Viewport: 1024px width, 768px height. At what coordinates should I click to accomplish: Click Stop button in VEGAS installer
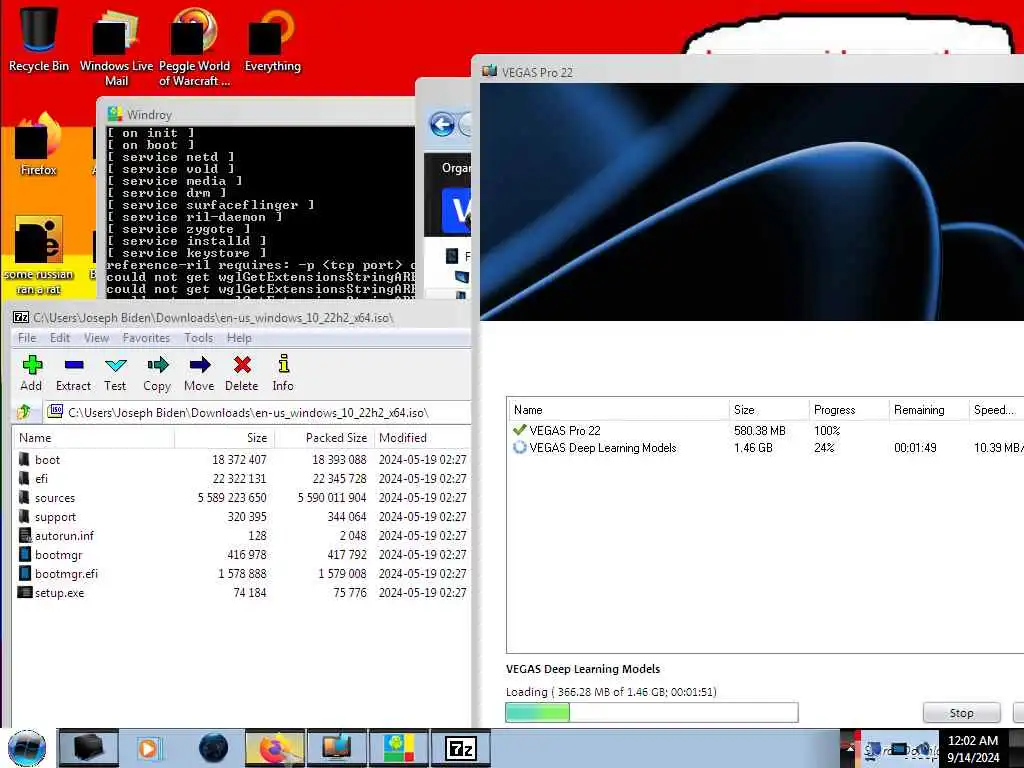point(961,712)
